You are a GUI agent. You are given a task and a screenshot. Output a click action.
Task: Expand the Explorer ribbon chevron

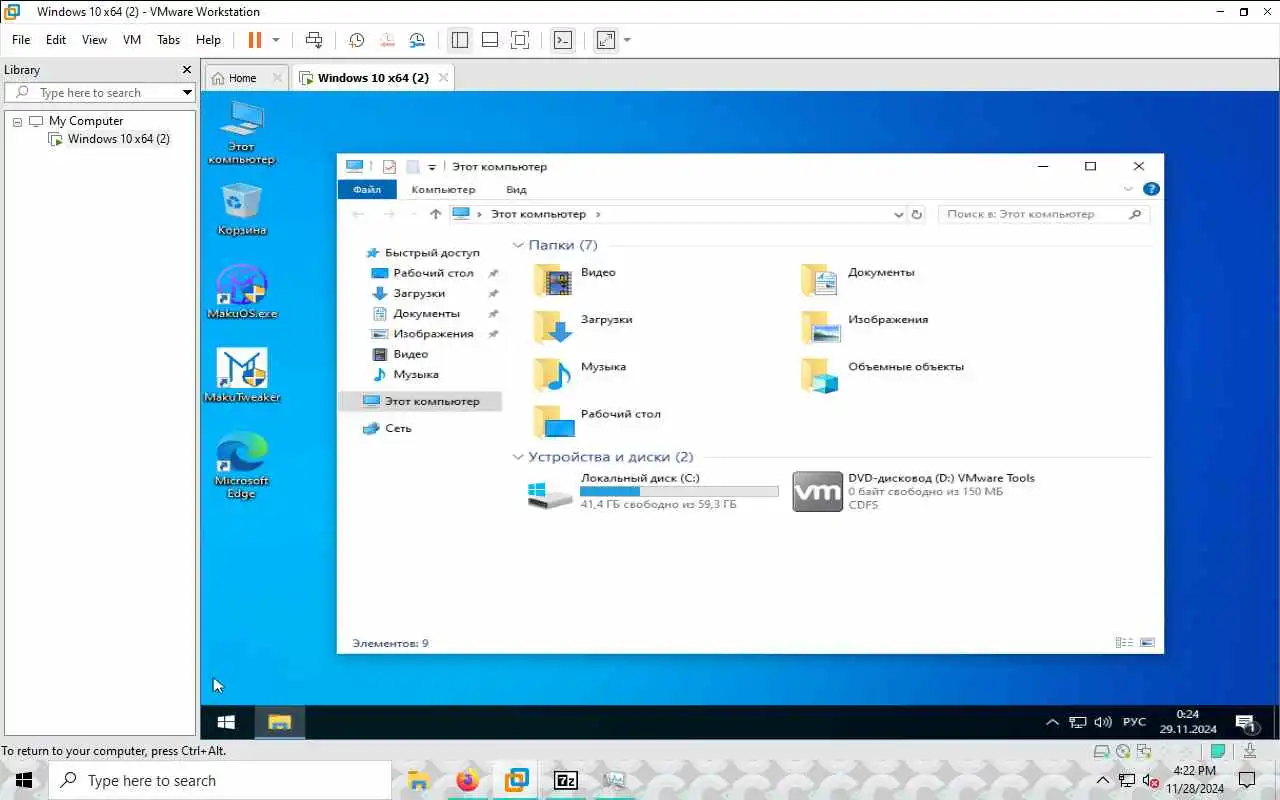(1128, 189)
